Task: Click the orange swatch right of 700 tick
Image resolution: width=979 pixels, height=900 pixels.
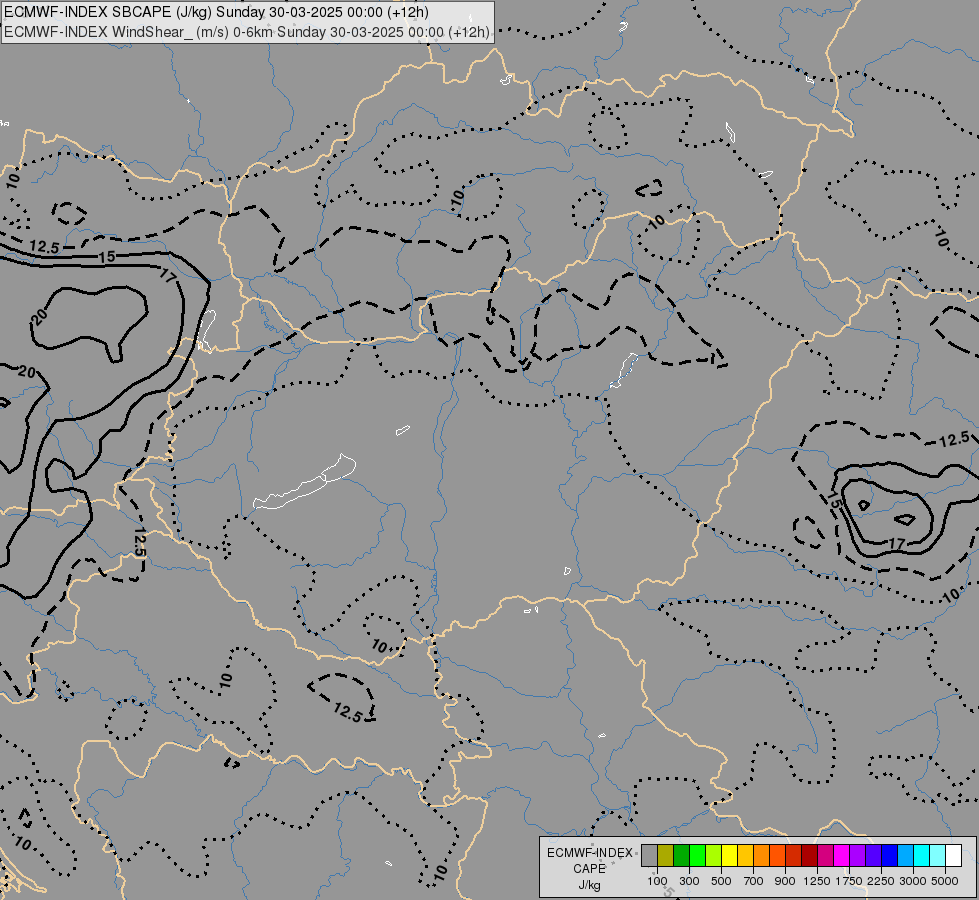Action: tap(761, 856)
